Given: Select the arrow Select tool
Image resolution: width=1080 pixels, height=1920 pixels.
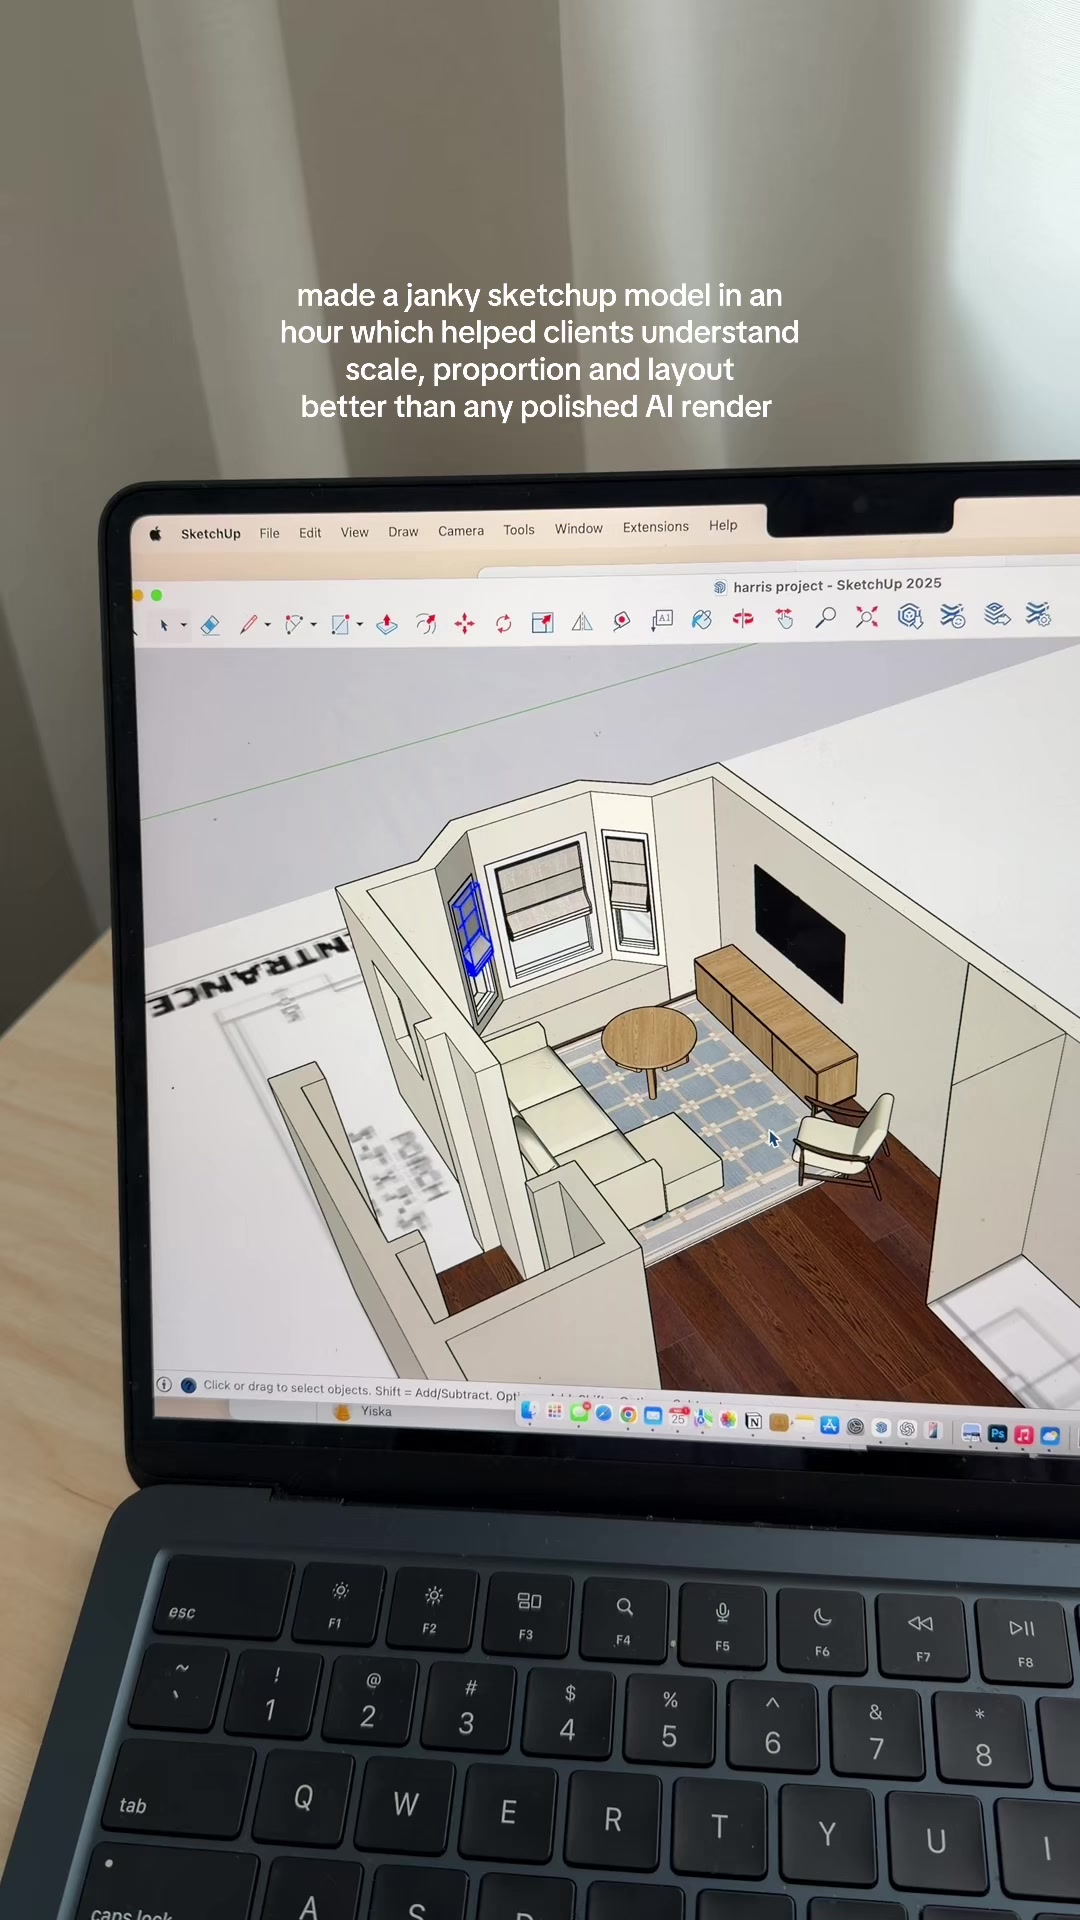Looking at the screenshot, I should [163, 626].
